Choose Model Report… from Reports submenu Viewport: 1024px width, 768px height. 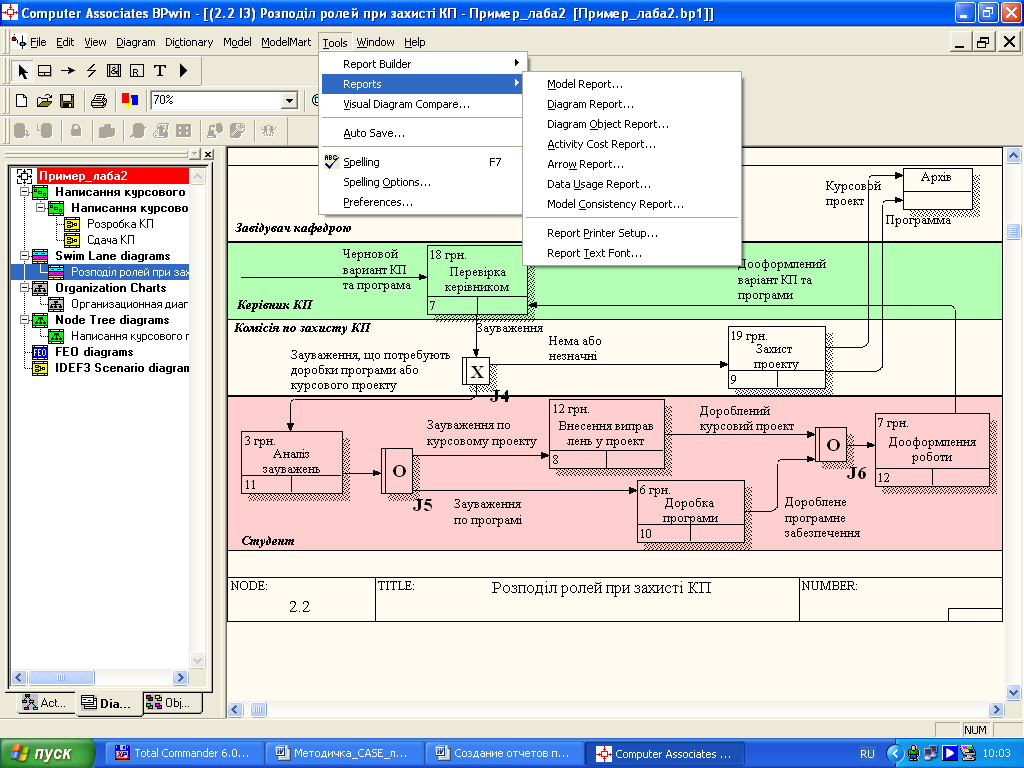584,84
